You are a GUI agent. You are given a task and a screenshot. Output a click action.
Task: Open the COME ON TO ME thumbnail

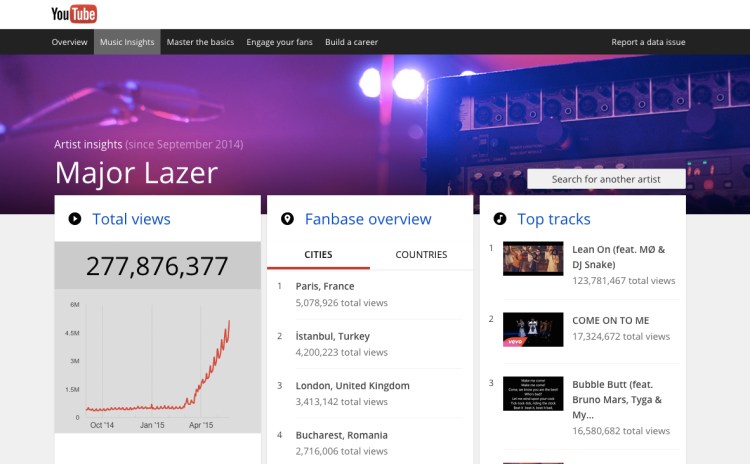[533, 330]
